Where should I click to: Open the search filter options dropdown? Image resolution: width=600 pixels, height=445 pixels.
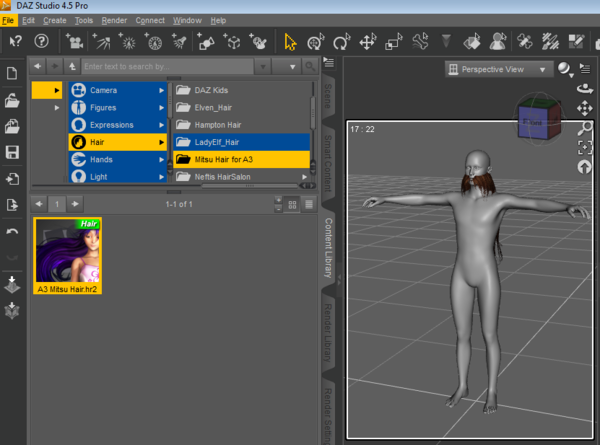point(287,67)
